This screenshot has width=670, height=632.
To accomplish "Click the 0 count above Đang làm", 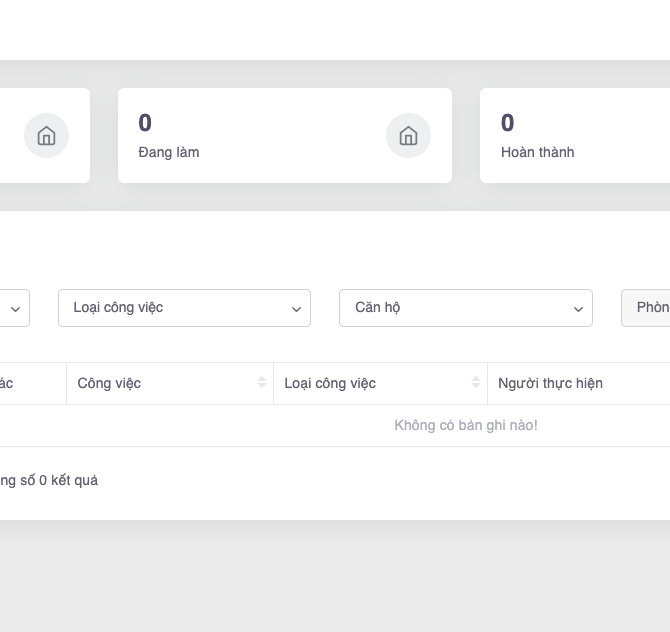I will pyautogui.click(x=145, y=123).
